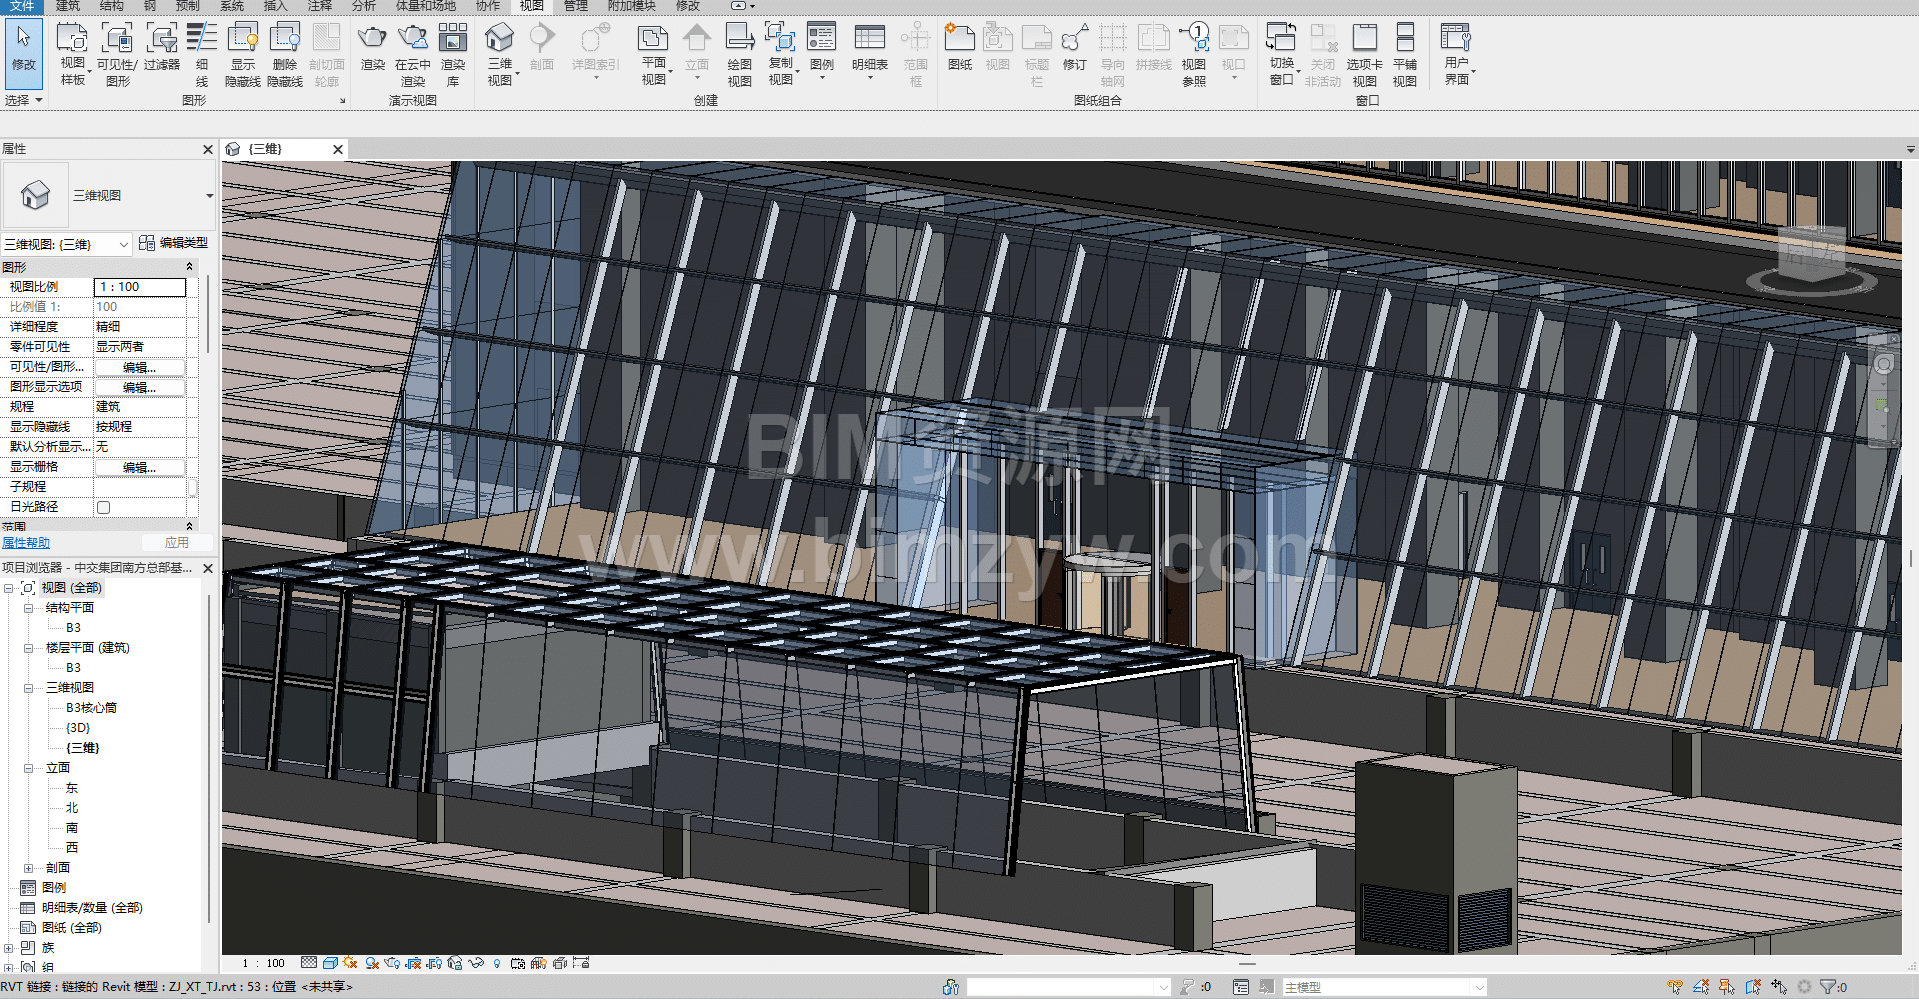Open the 三维视图 type selector dropdown

(209, 195)
